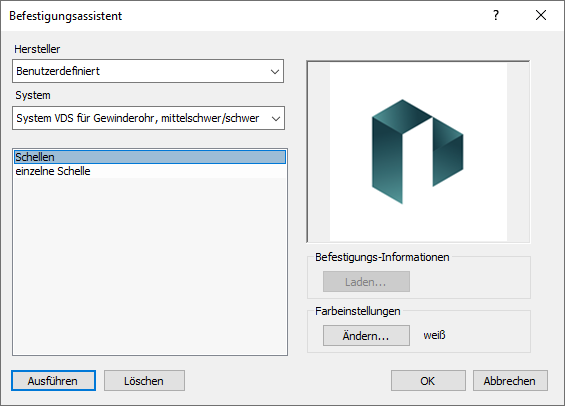565x406 pixels.
Task: Cancel with the Abbrechen button
Action: [x=510, y=380]
